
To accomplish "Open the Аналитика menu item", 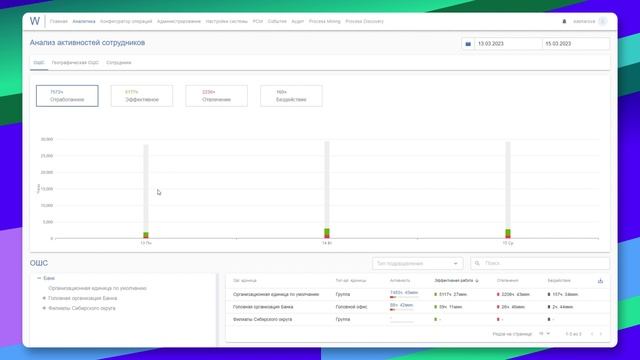I will tap(84, 21).
